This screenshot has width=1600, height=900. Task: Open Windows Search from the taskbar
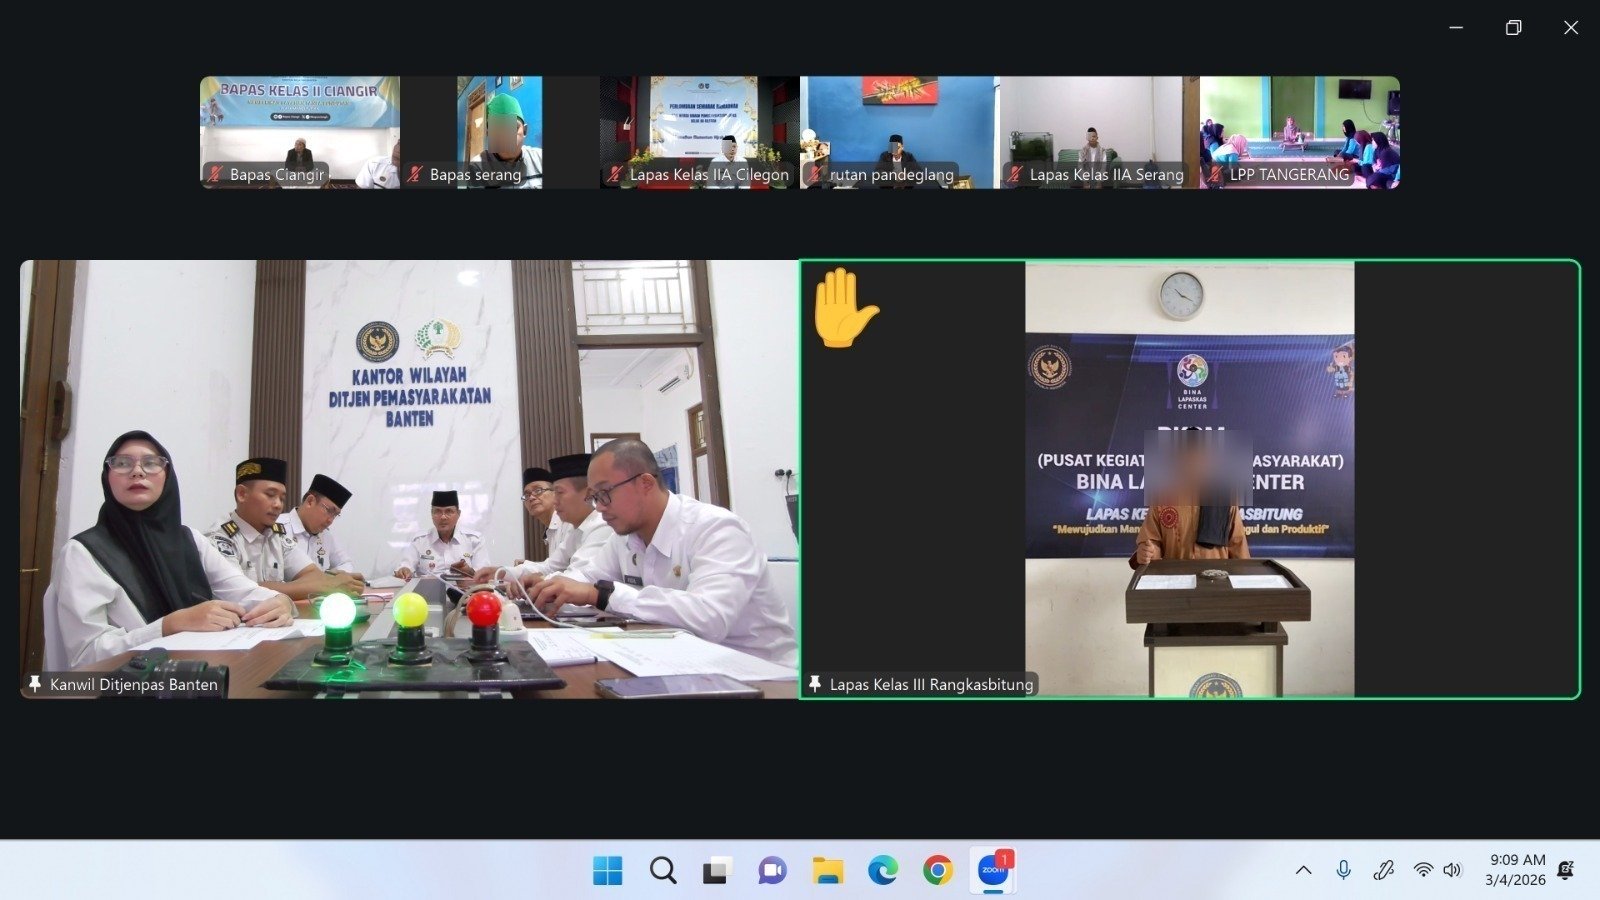pos(662,871)
